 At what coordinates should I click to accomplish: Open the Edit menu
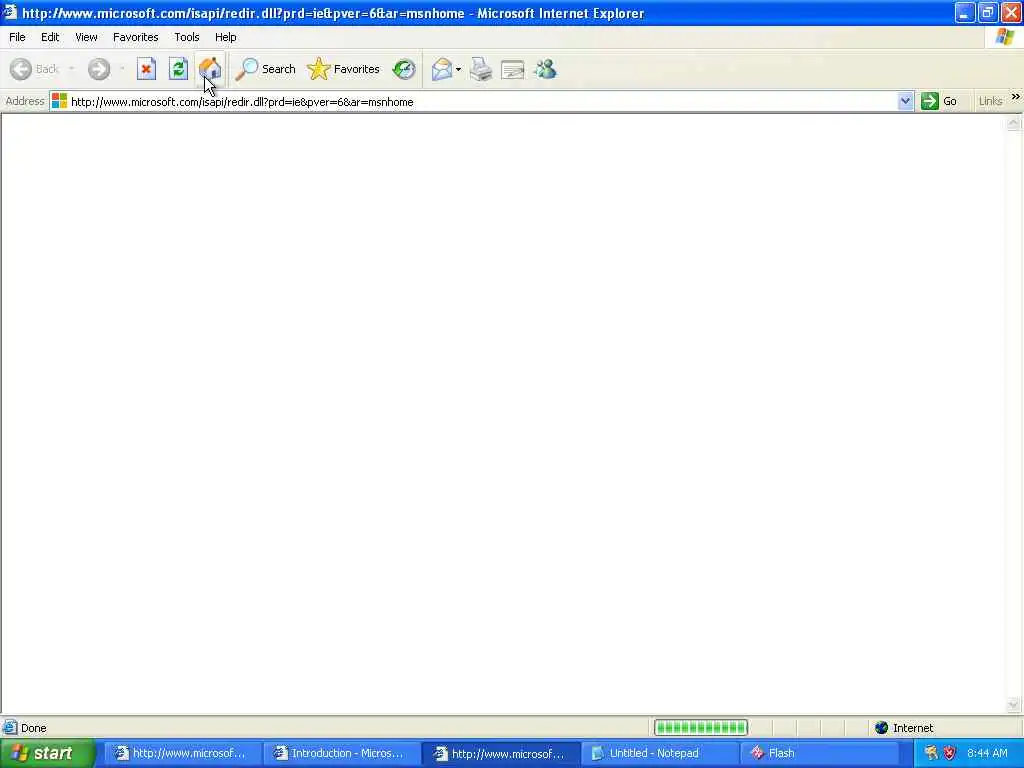tap(50, 37)
